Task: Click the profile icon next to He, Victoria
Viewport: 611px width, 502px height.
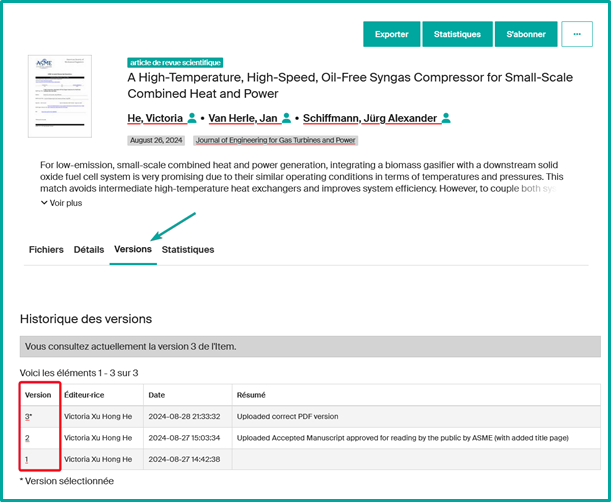Action: click(x=191, y=118)
